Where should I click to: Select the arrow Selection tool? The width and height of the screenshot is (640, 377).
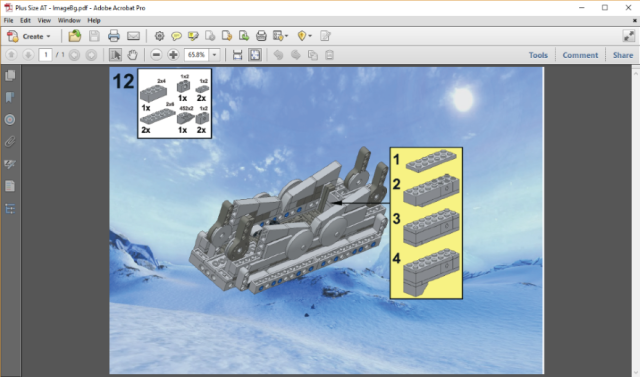pos(116,55)
